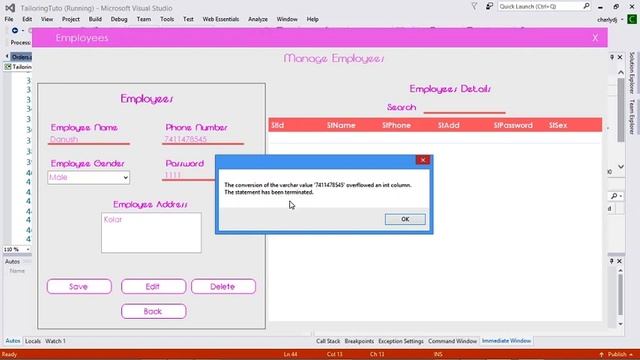Switch to the Breakpoints tab
The image size is (640, 360).
click(359, 341)
